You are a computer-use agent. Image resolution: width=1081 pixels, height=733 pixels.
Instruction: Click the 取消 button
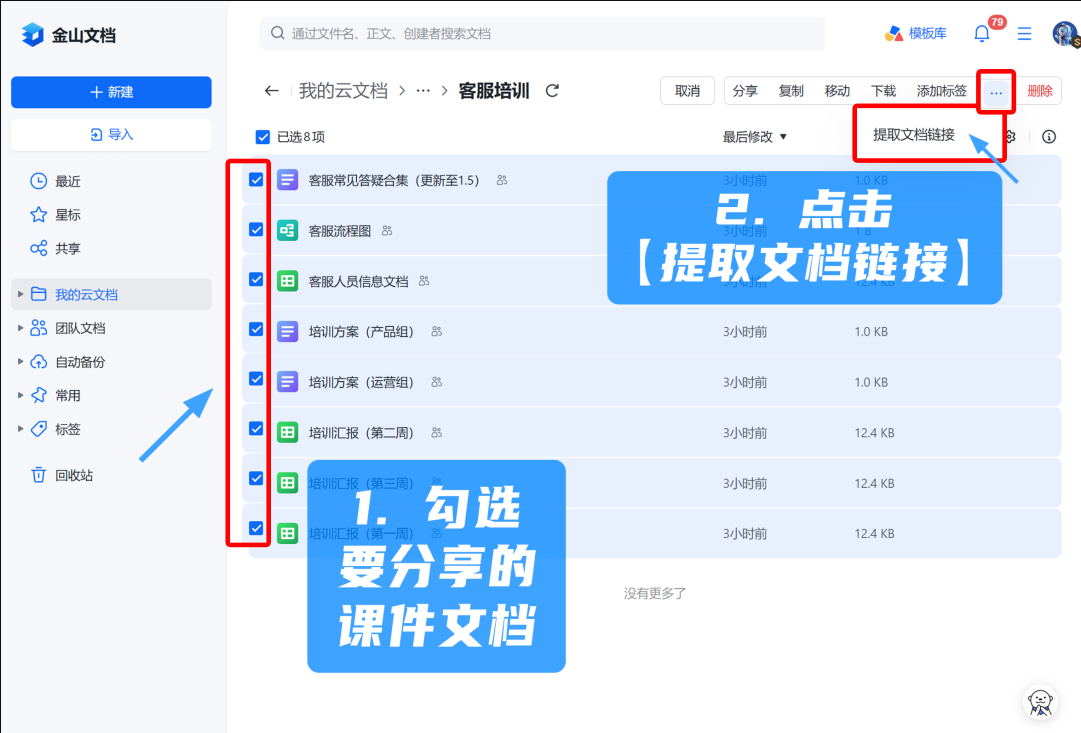click(687, 91)
